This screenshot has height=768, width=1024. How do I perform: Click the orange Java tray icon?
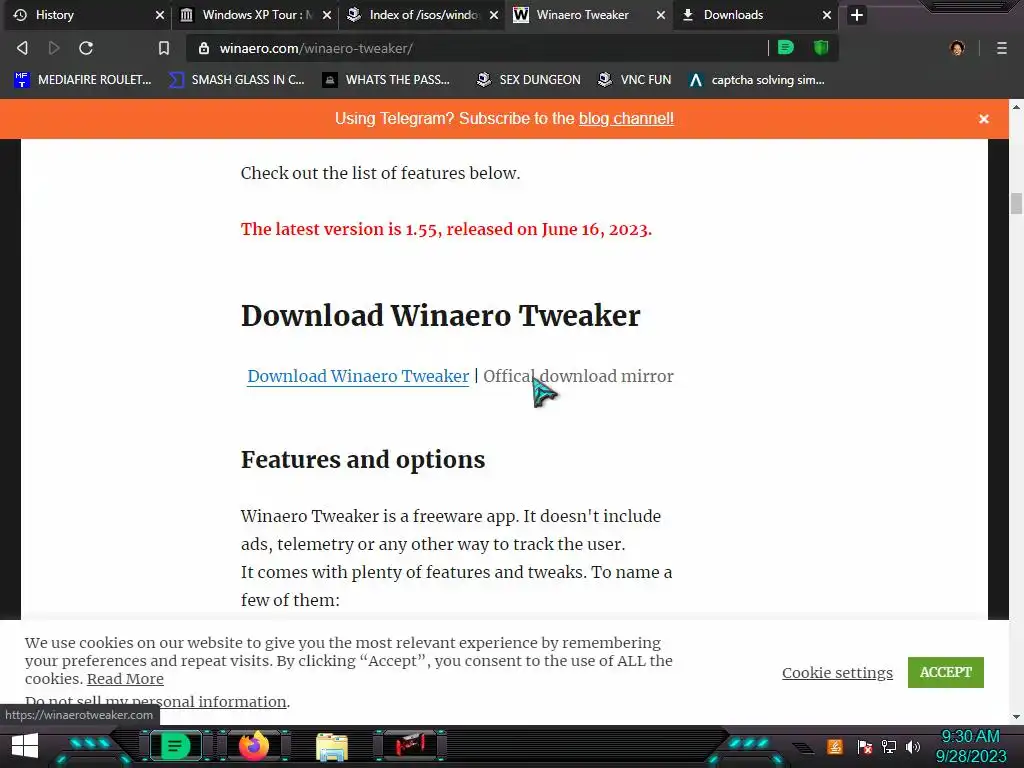pos(834,746)
